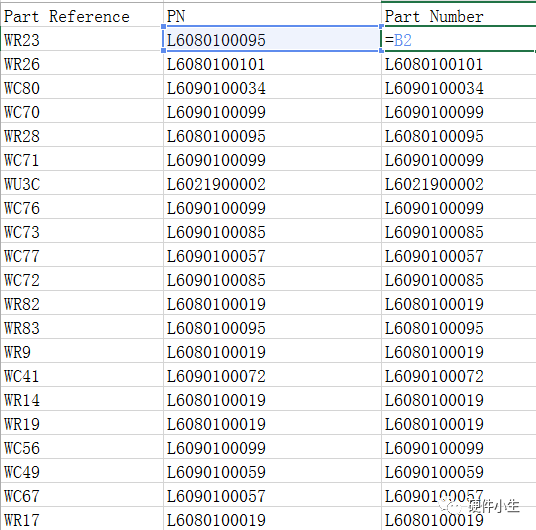This screenshot has height=530, width=536.
Task: Select Part Number column value in WC71 row
Action: [458, 159]
